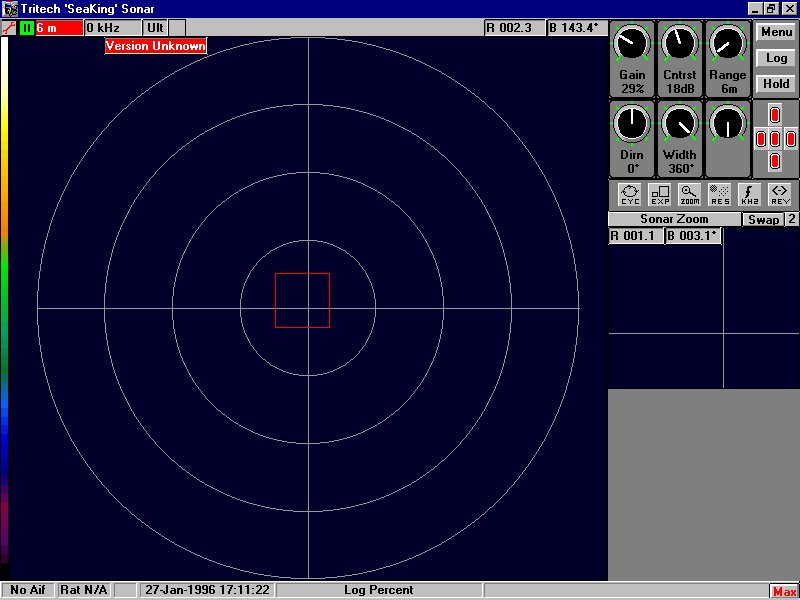Click the Width knob dial

[680, 125]
